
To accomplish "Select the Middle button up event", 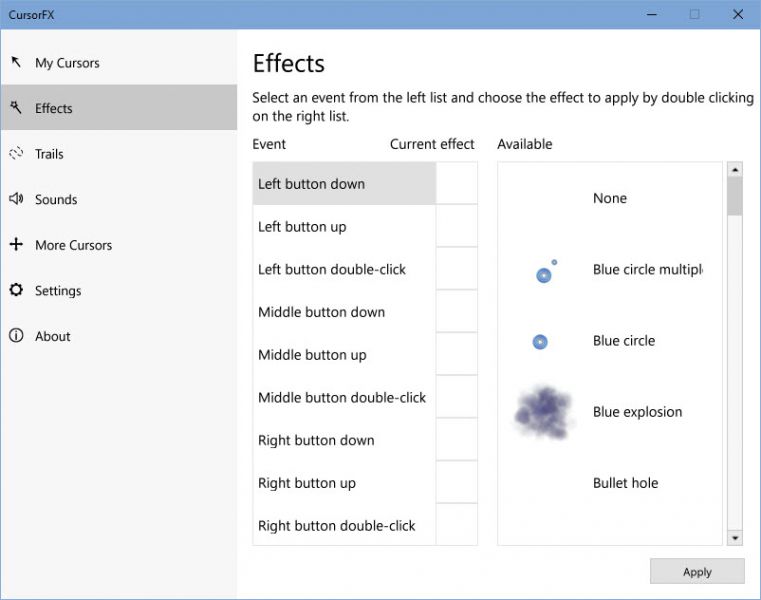I will [344, 354].
